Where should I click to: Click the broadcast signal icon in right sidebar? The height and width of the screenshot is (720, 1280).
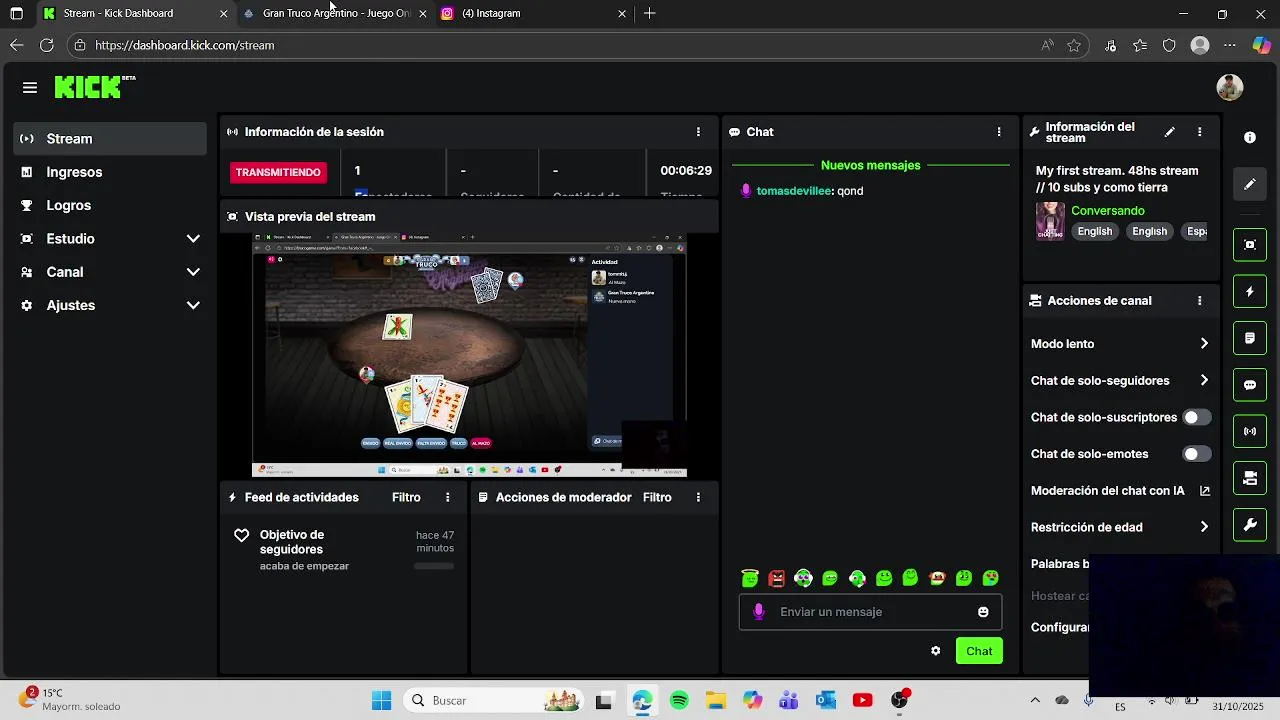pyautogui.click(x=1250, y=431)
